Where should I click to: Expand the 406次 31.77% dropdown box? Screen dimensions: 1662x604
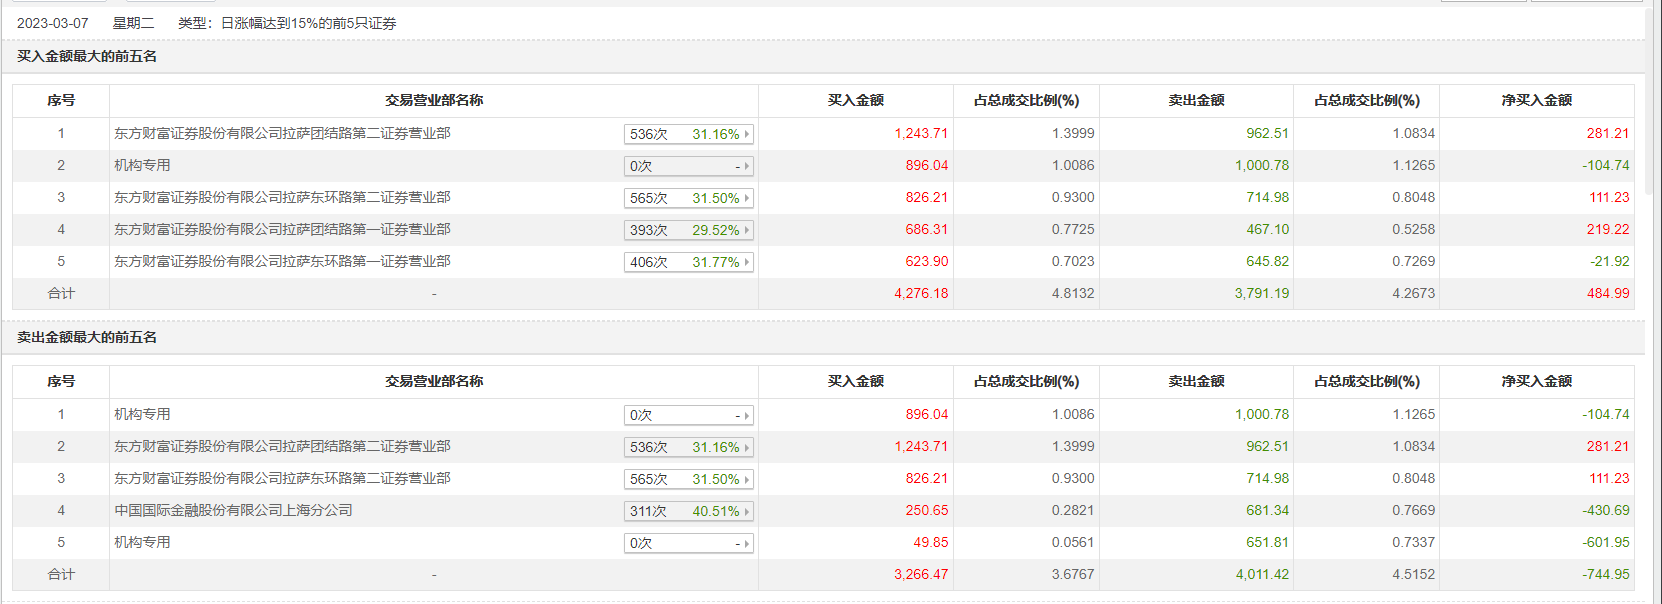[688, 262]
